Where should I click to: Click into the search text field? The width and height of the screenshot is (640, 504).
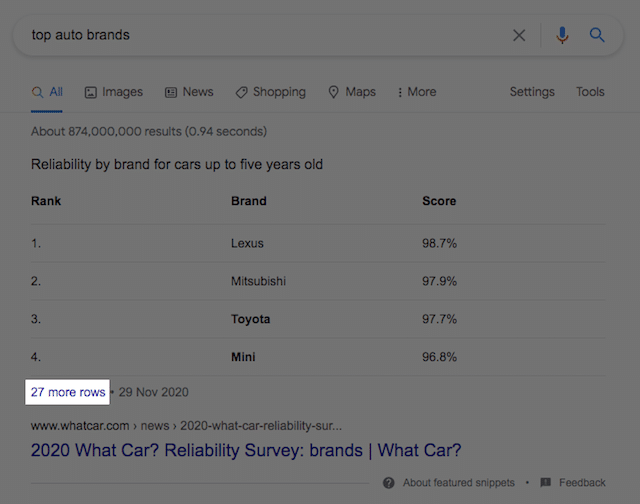260,36
